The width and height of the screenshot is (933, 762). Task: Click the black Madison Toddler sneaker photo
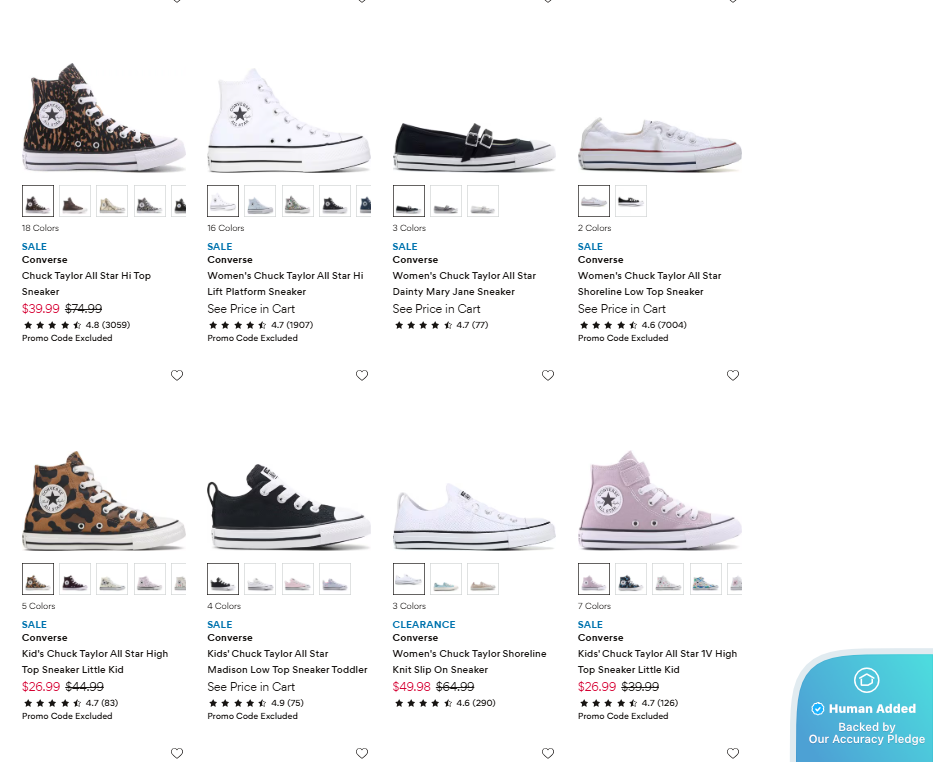click(x=288, y=500)
